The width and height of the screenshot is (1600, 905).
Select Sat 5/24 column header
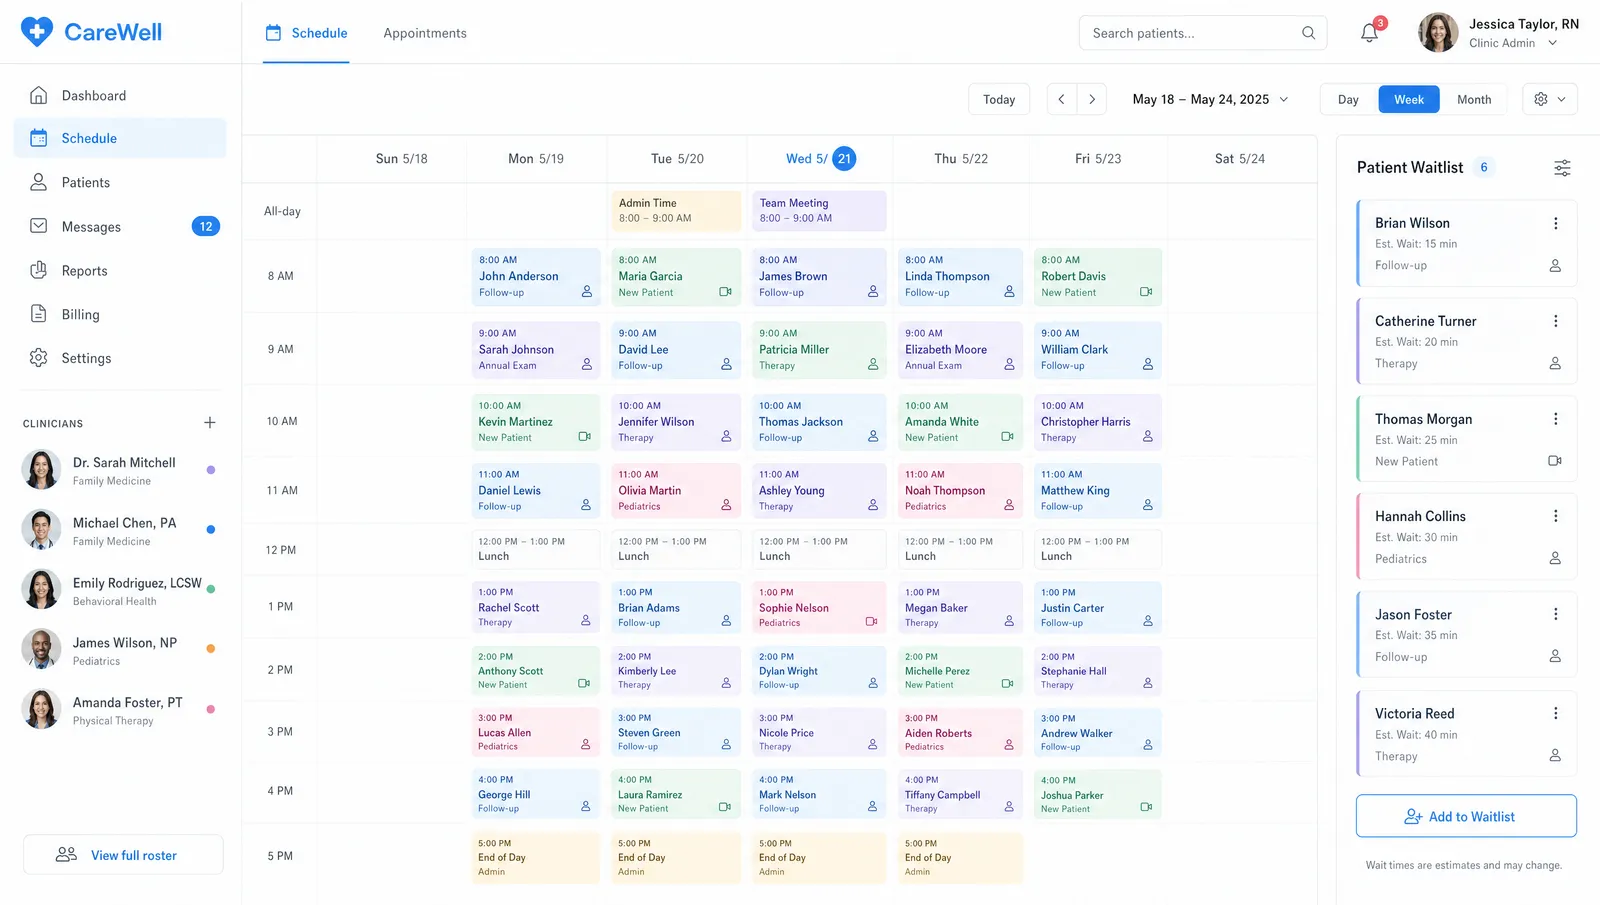[1240, 159]
